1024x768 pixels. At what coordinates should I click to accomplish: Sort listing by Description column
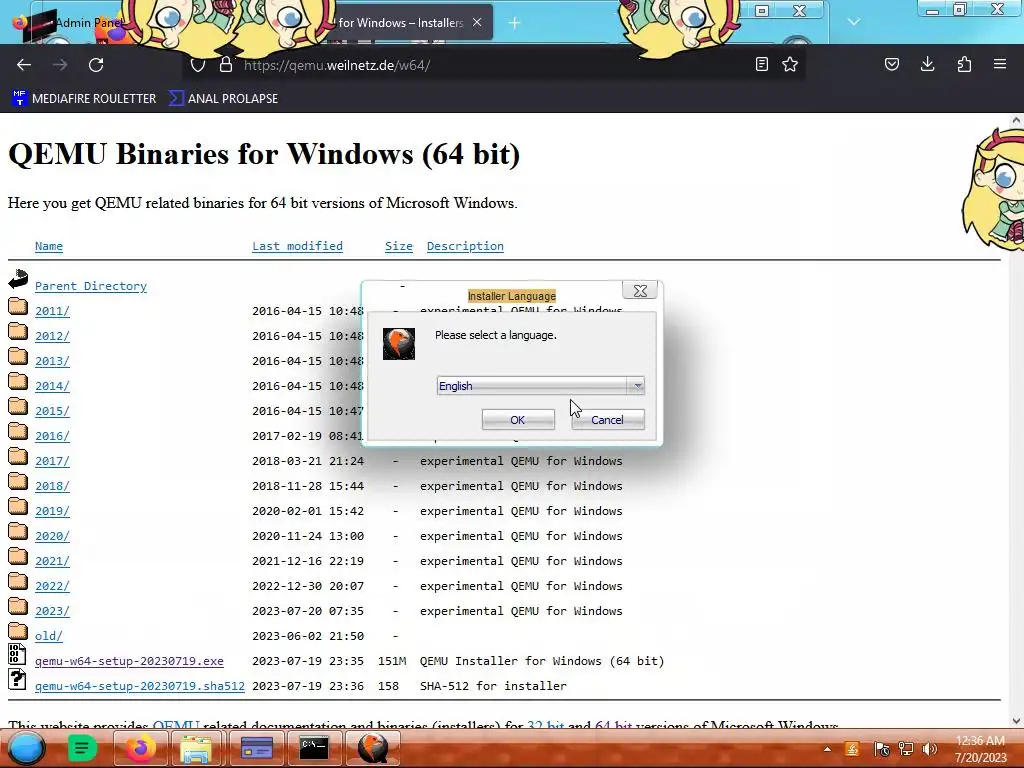coord(465,246)
